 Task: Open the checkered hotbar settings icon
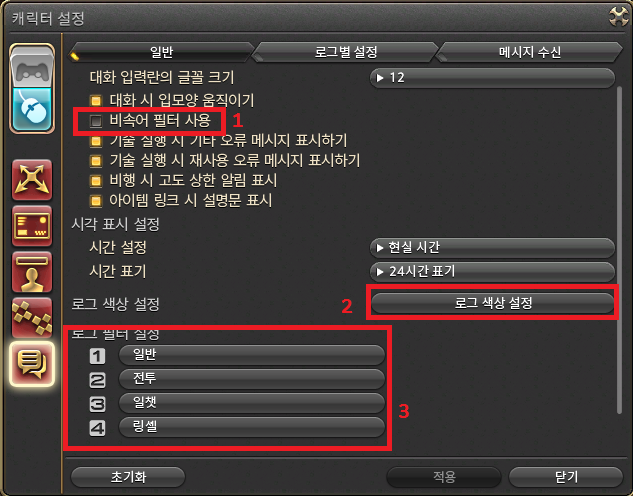pyautogui.click(x=32, y=318)
